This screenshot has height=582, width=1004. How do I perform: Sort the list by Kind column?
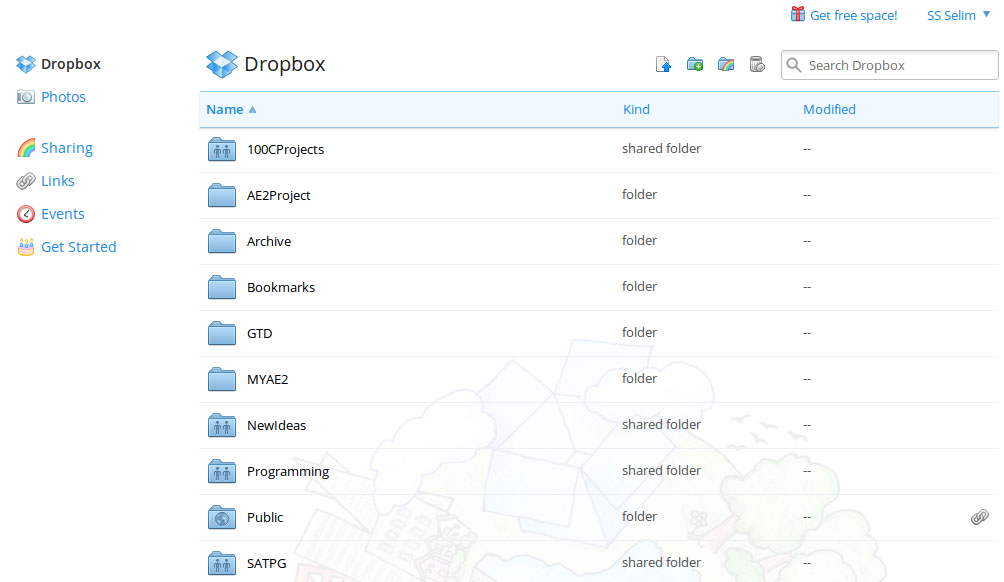coord(636,109)
